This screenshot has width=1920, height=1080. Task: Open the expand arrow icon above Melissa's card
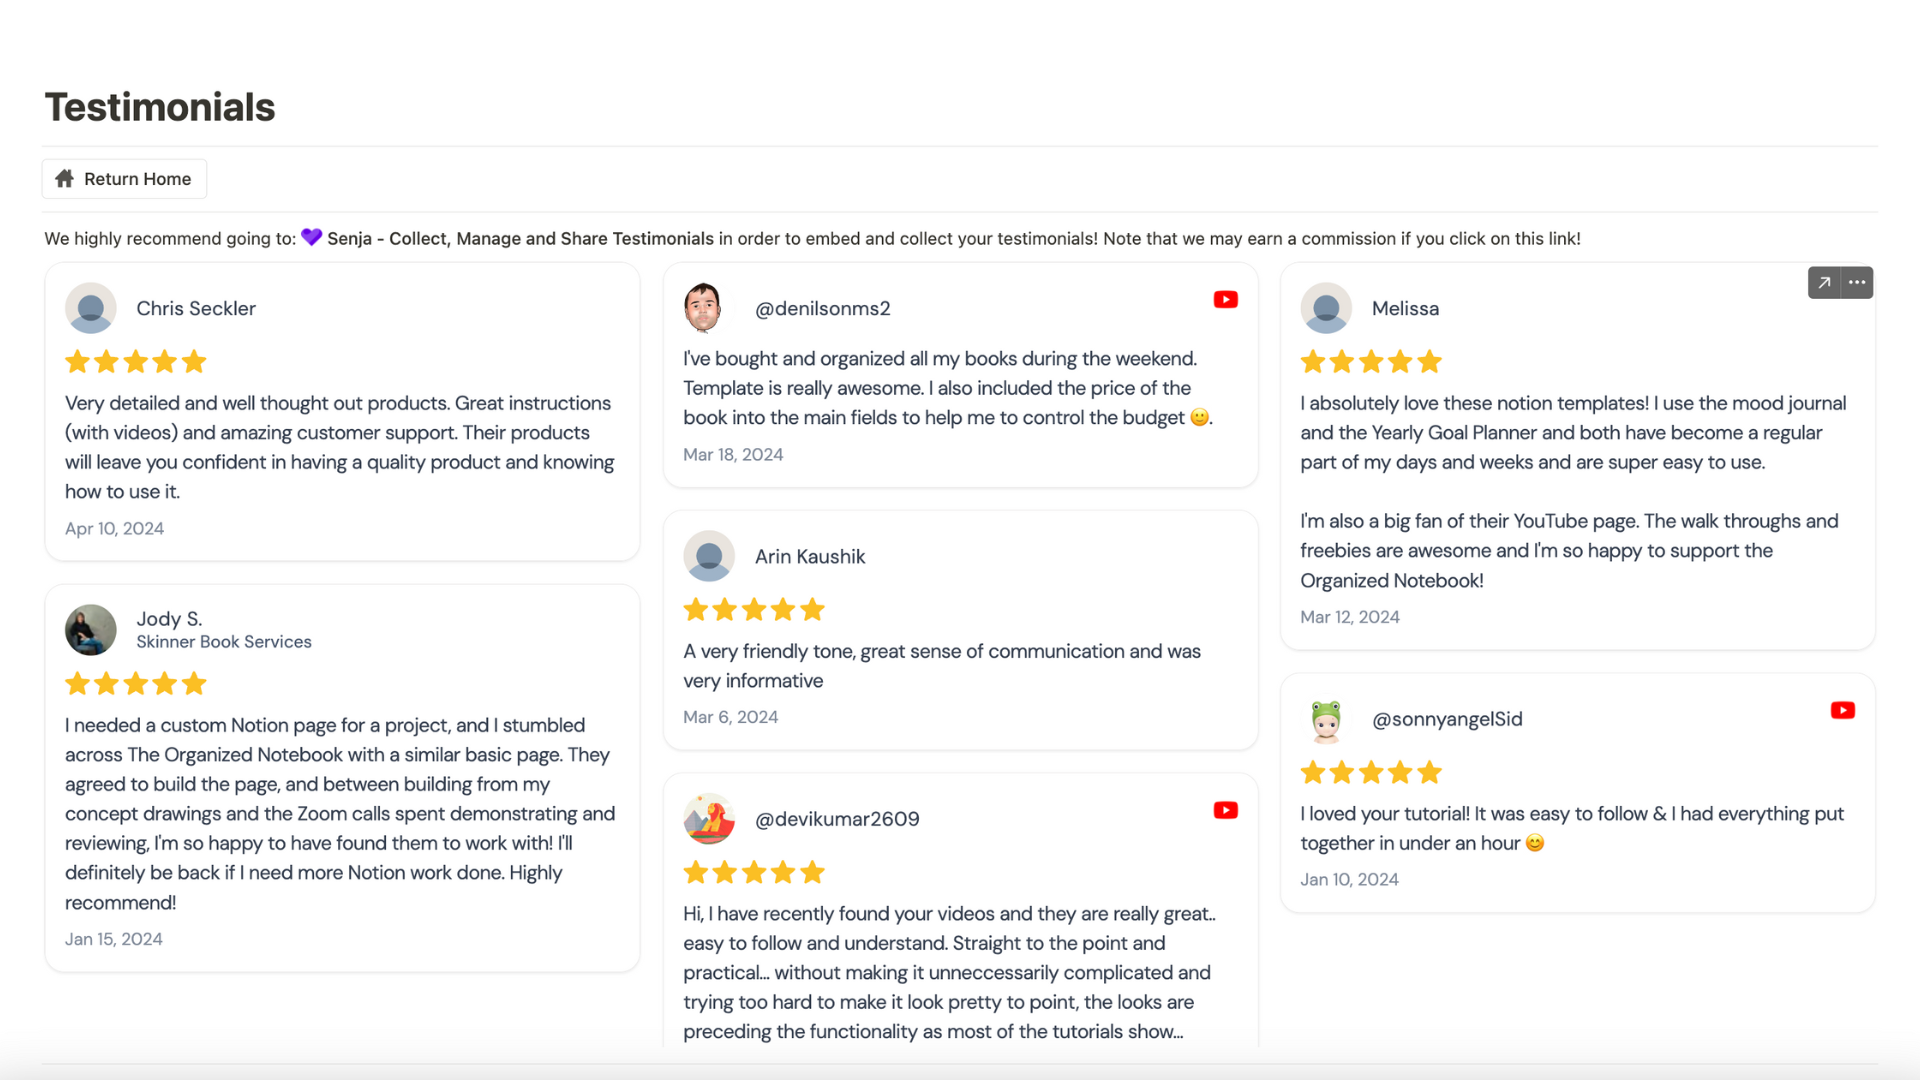click(x=1824, y=283)
